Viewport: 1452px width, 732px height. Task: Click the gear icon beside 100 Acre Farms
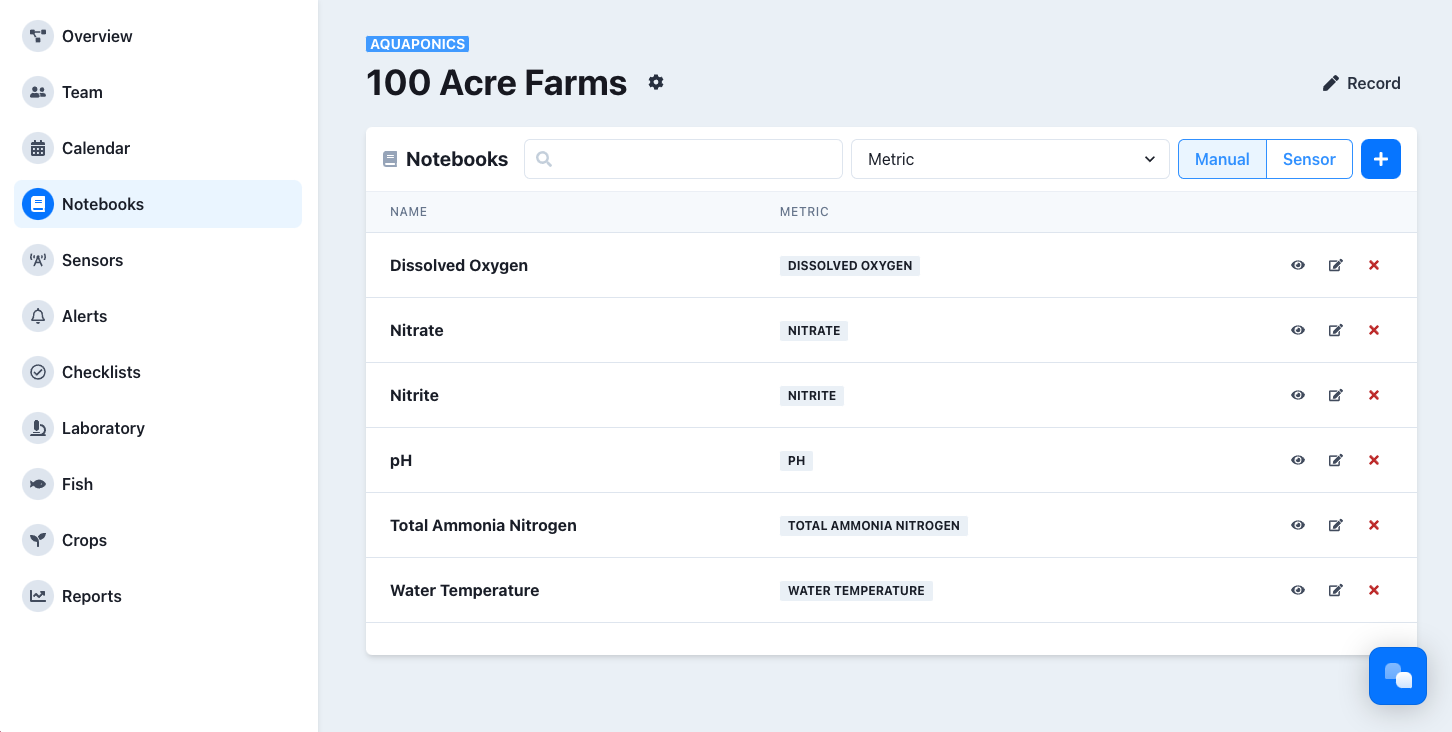click(x=656, y=83)
